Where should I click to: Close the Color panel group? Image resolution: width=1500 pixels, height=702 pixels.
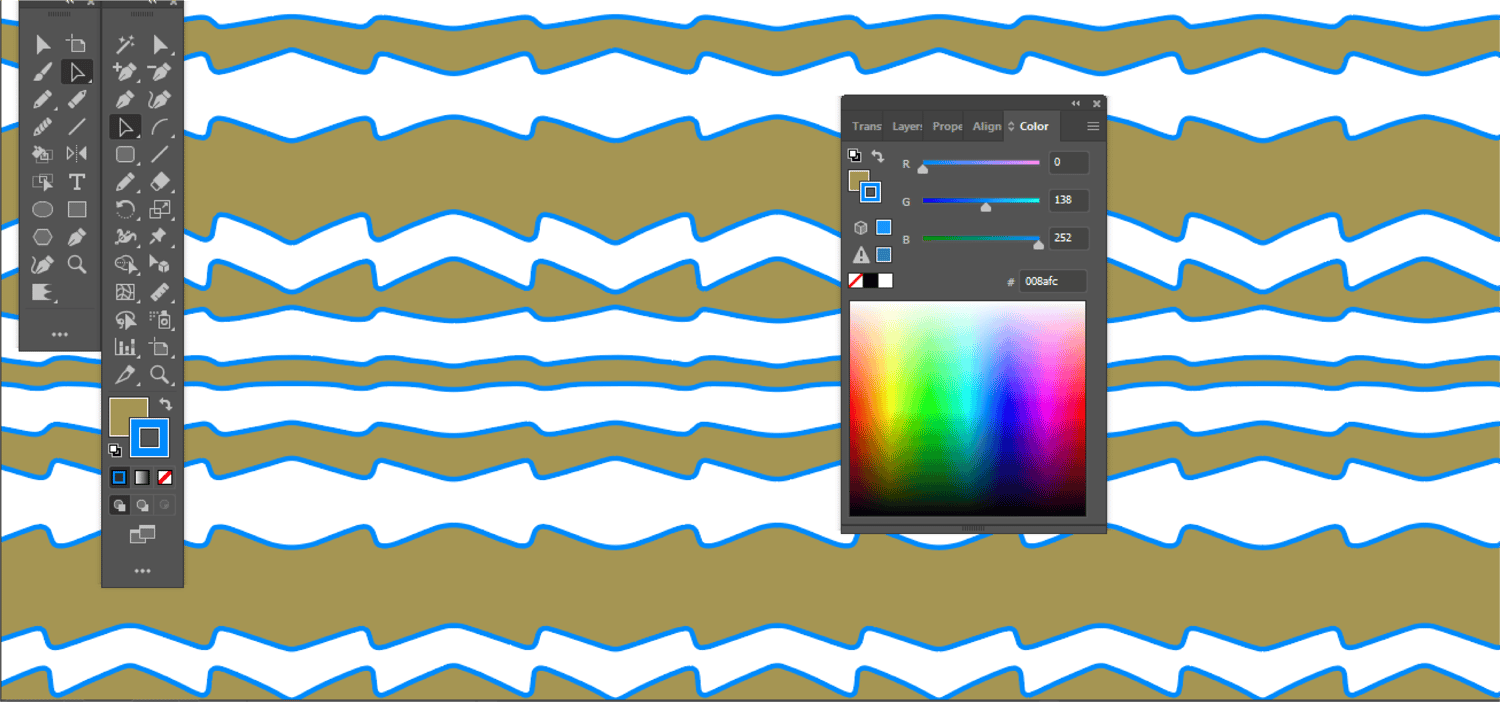coord(1097,103)
